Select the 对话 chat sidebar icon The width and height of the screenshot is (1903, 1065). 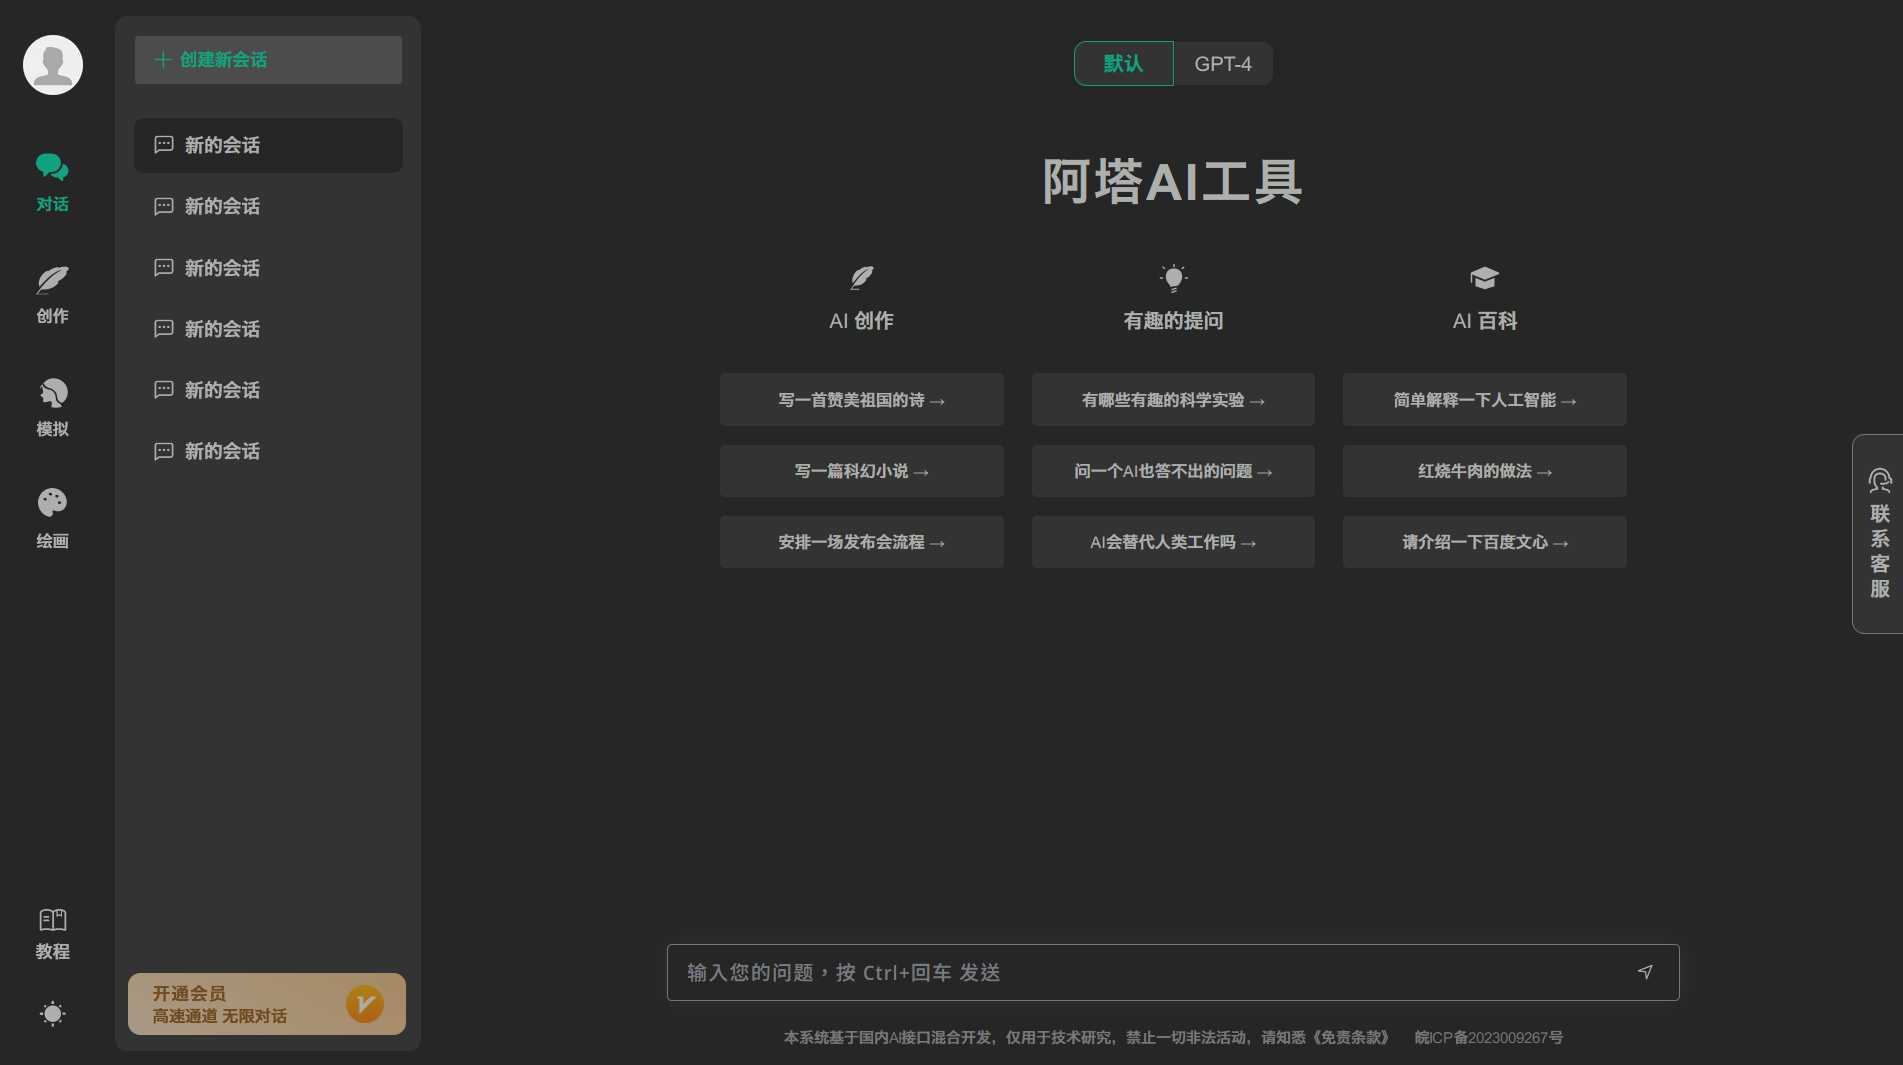(x=52, y=168)
